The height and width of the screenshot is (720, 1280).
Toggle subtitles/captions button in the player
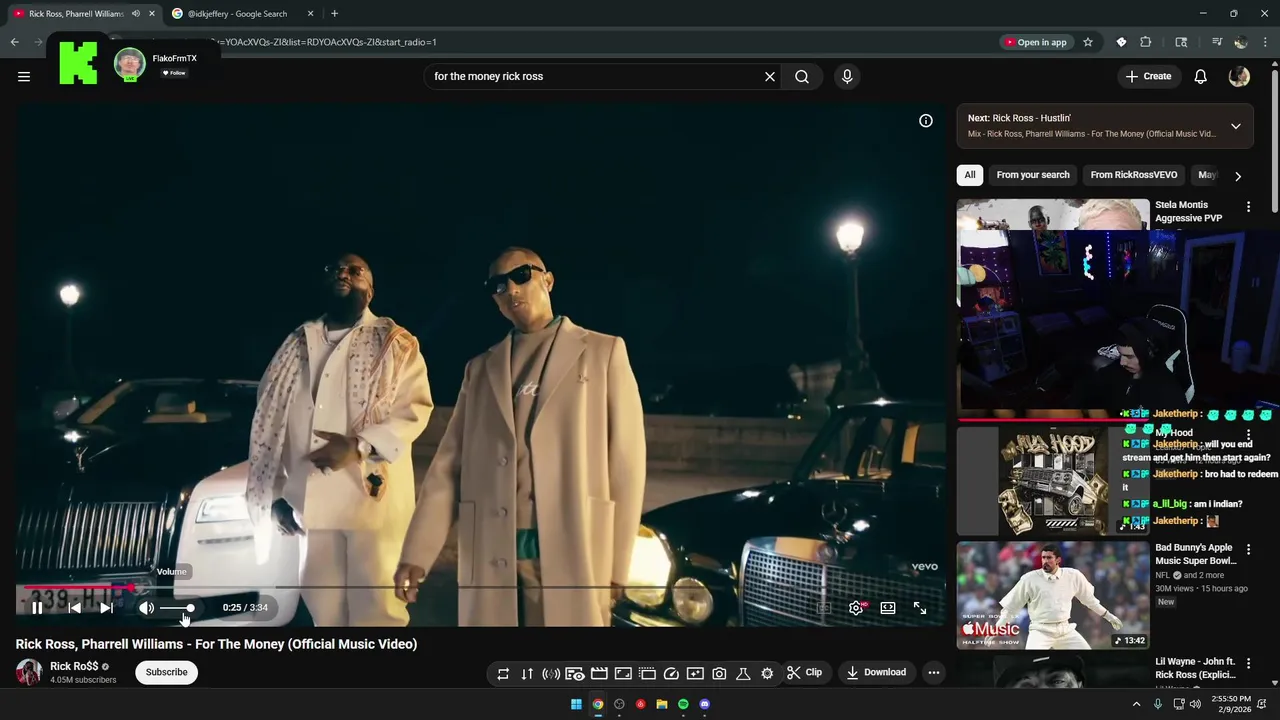[824, 608]
